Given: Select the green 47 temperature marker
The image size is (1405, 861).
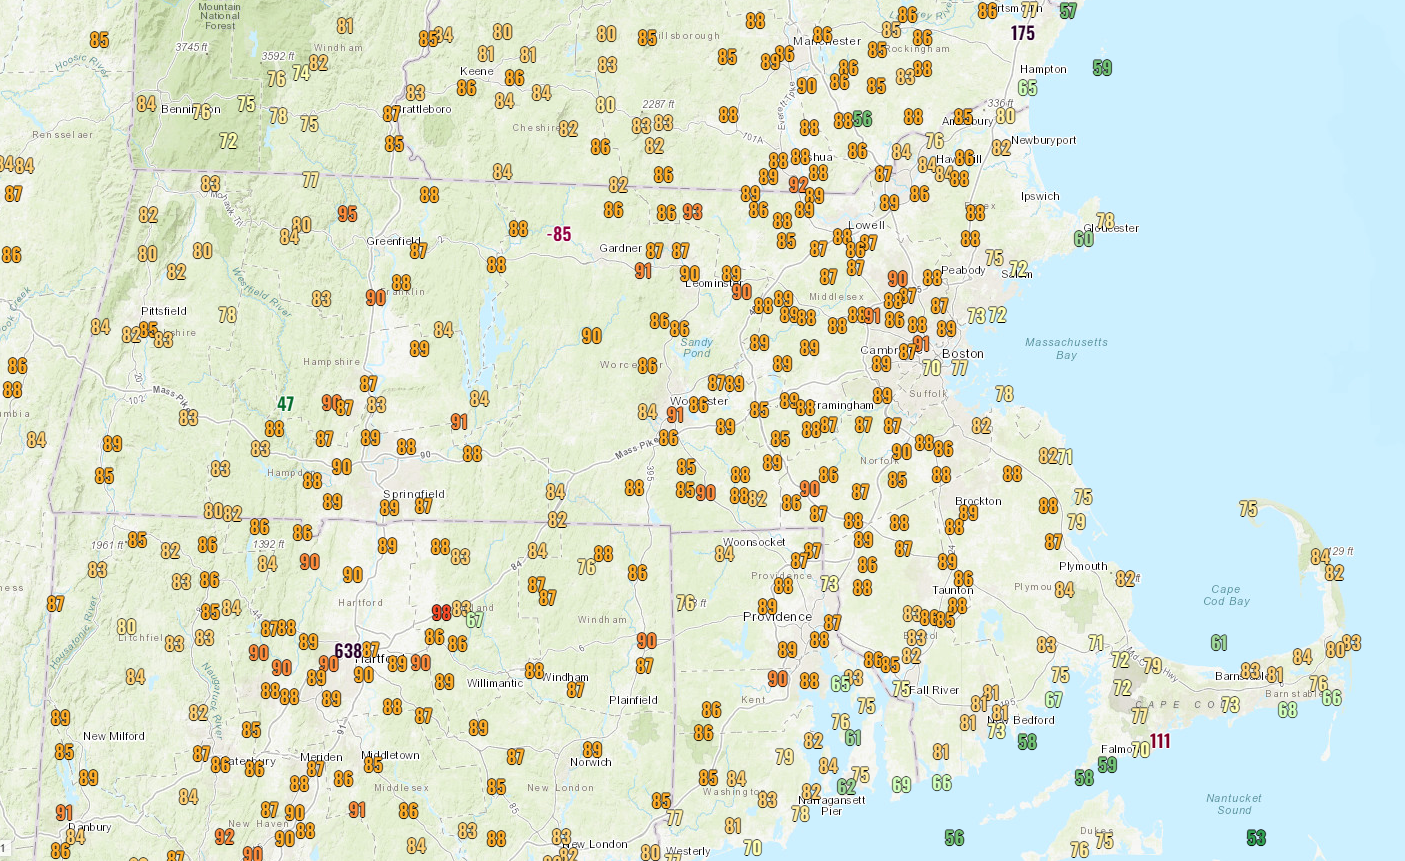Looking at the screenshot, I should click(286, 404).
